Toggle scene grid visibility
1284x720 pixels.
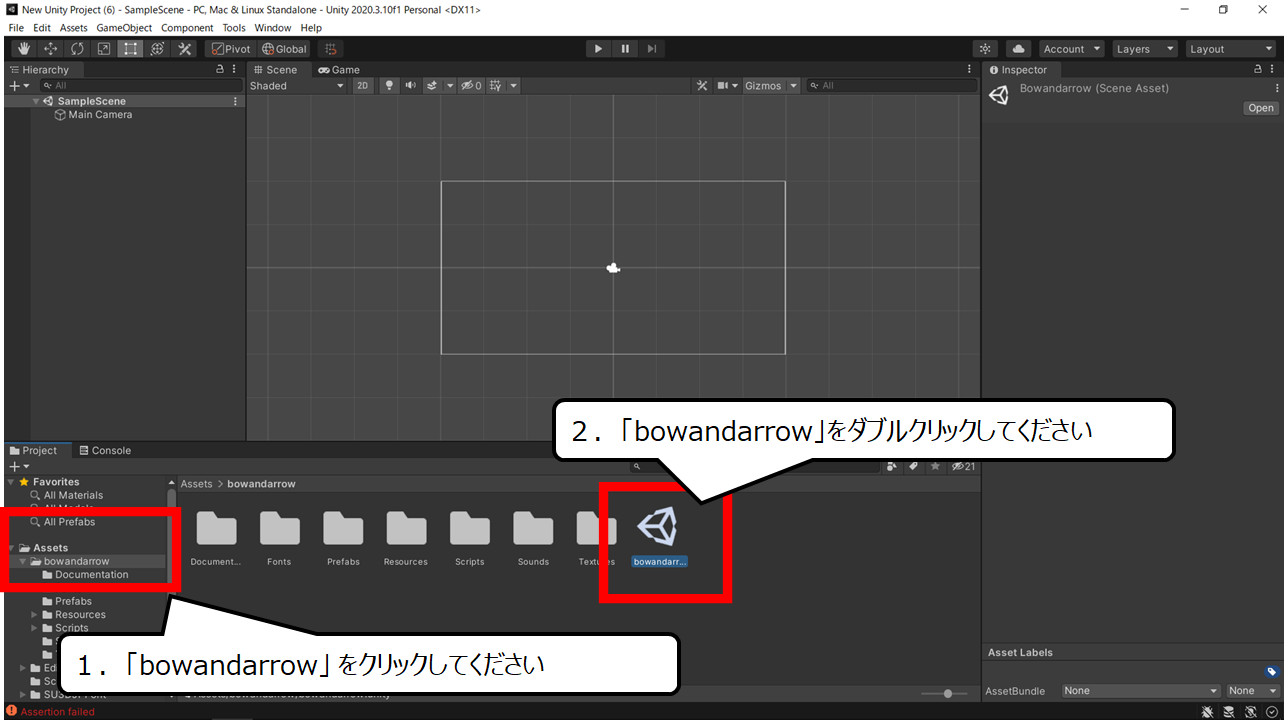(x=496, y=86)
